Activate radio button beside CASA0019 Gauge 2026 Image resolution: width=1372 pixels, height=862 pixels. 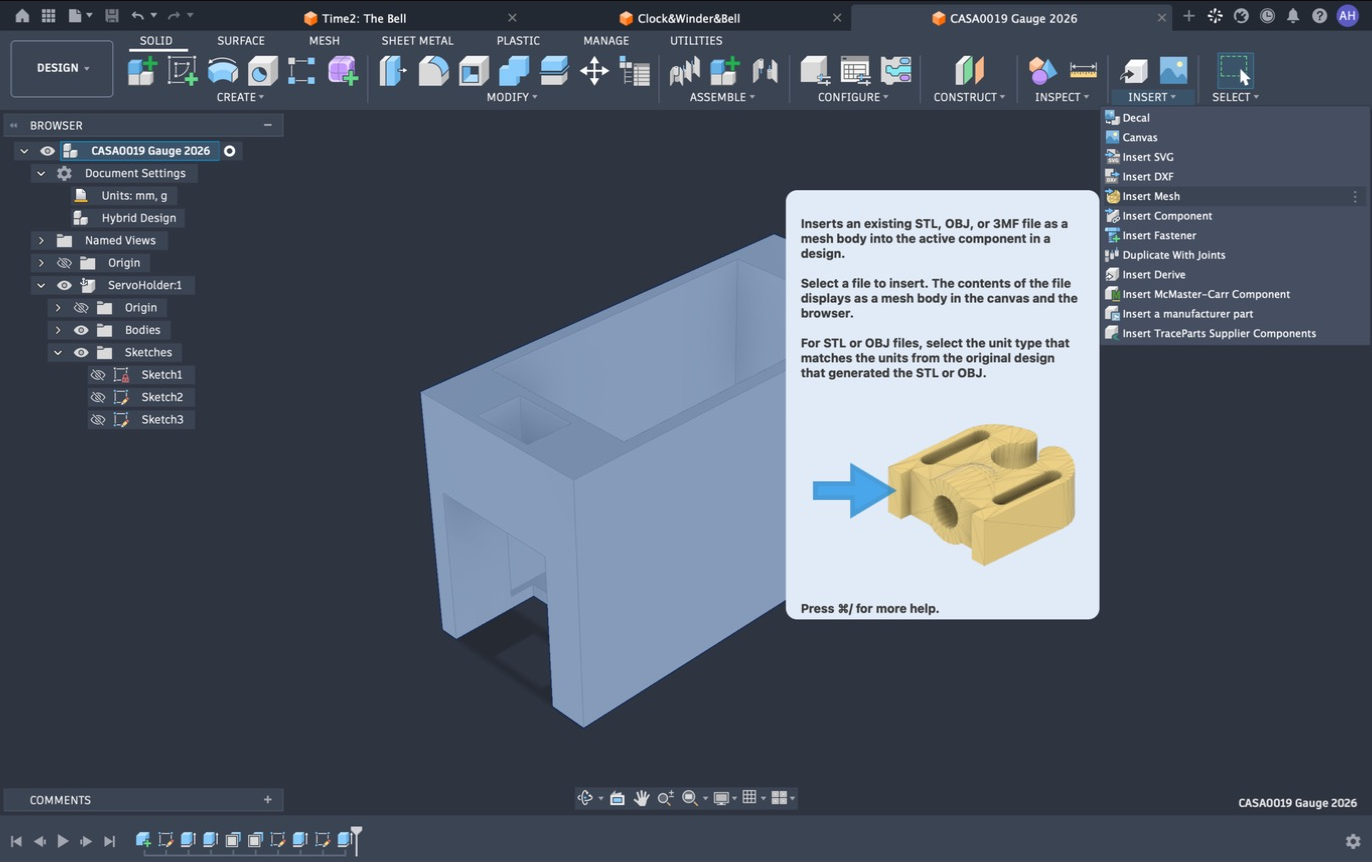coord(229,151)
